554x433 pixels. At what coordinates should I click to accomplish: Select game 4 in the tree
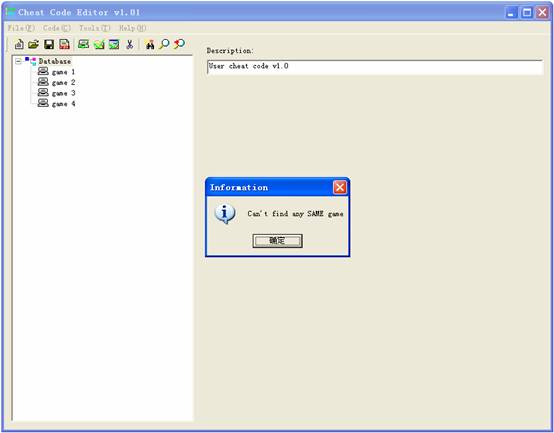click(63, 104)
